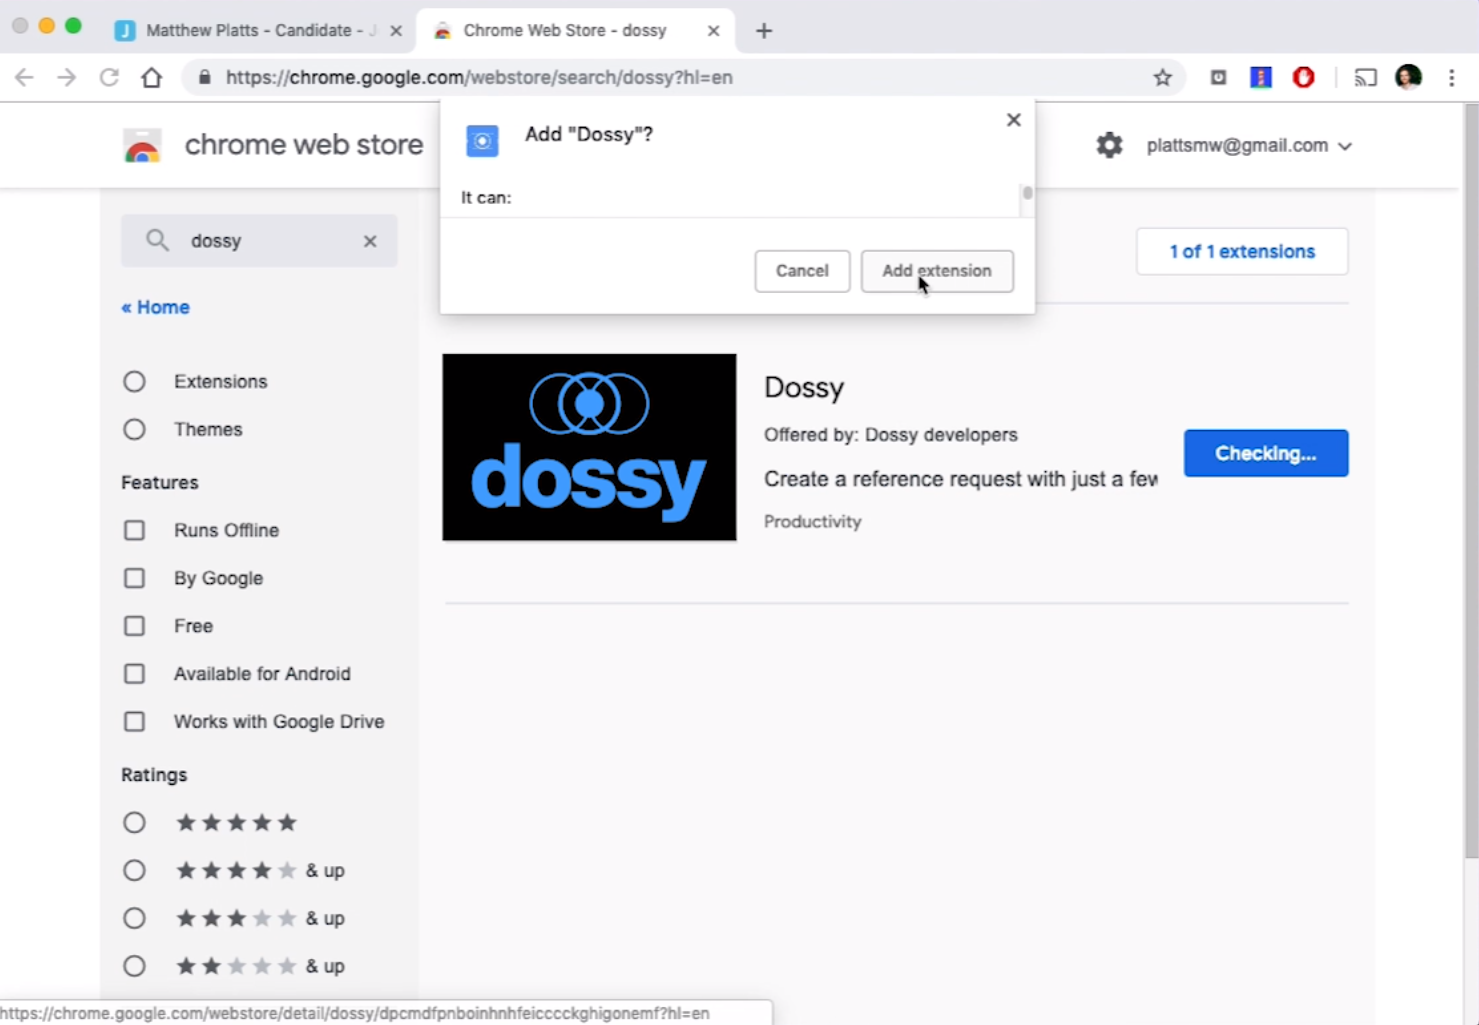This screenshot has height=1025, width=1479.
Task: Bookmark this page with the star icon
Action: [1162, 77]
